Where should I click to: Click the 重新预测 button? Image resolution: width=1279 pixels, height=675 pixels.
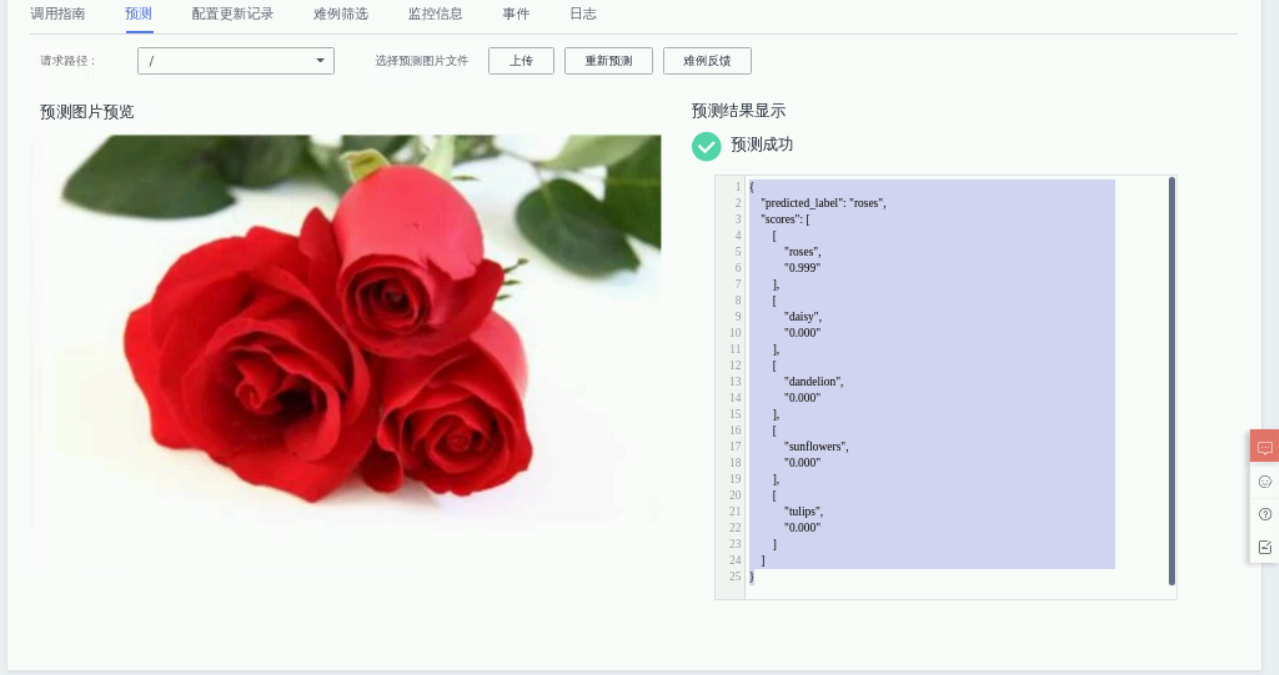click(x=609, y=61)
